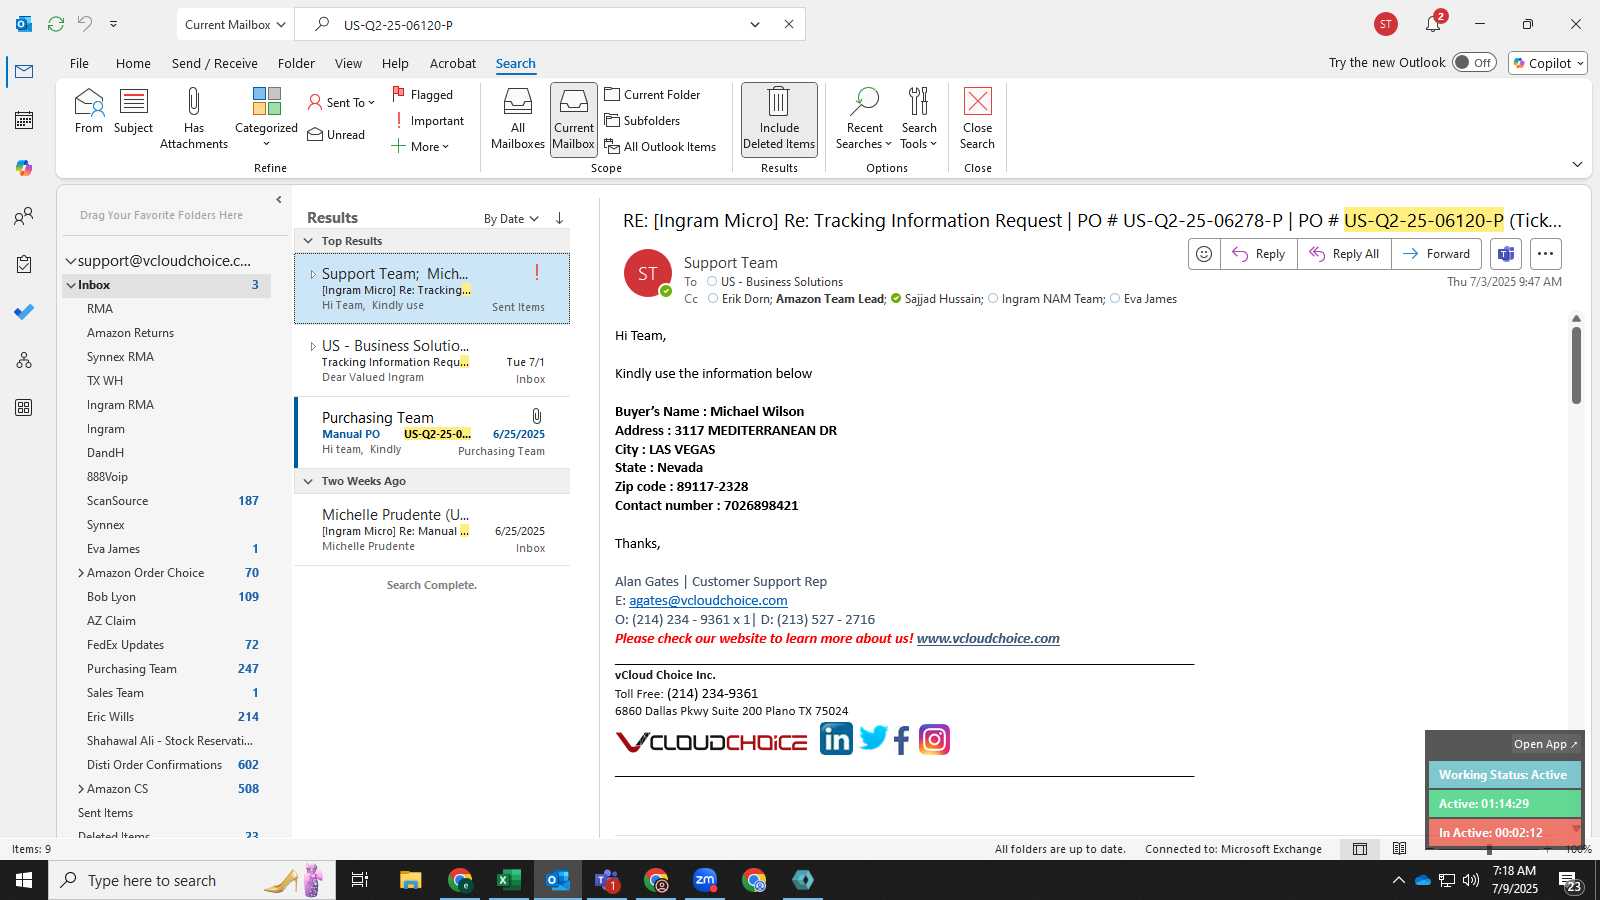Click the Send/Receive All Folders sync icon
The width and height of the screenshot is (1600, 900).
(56, 24)
